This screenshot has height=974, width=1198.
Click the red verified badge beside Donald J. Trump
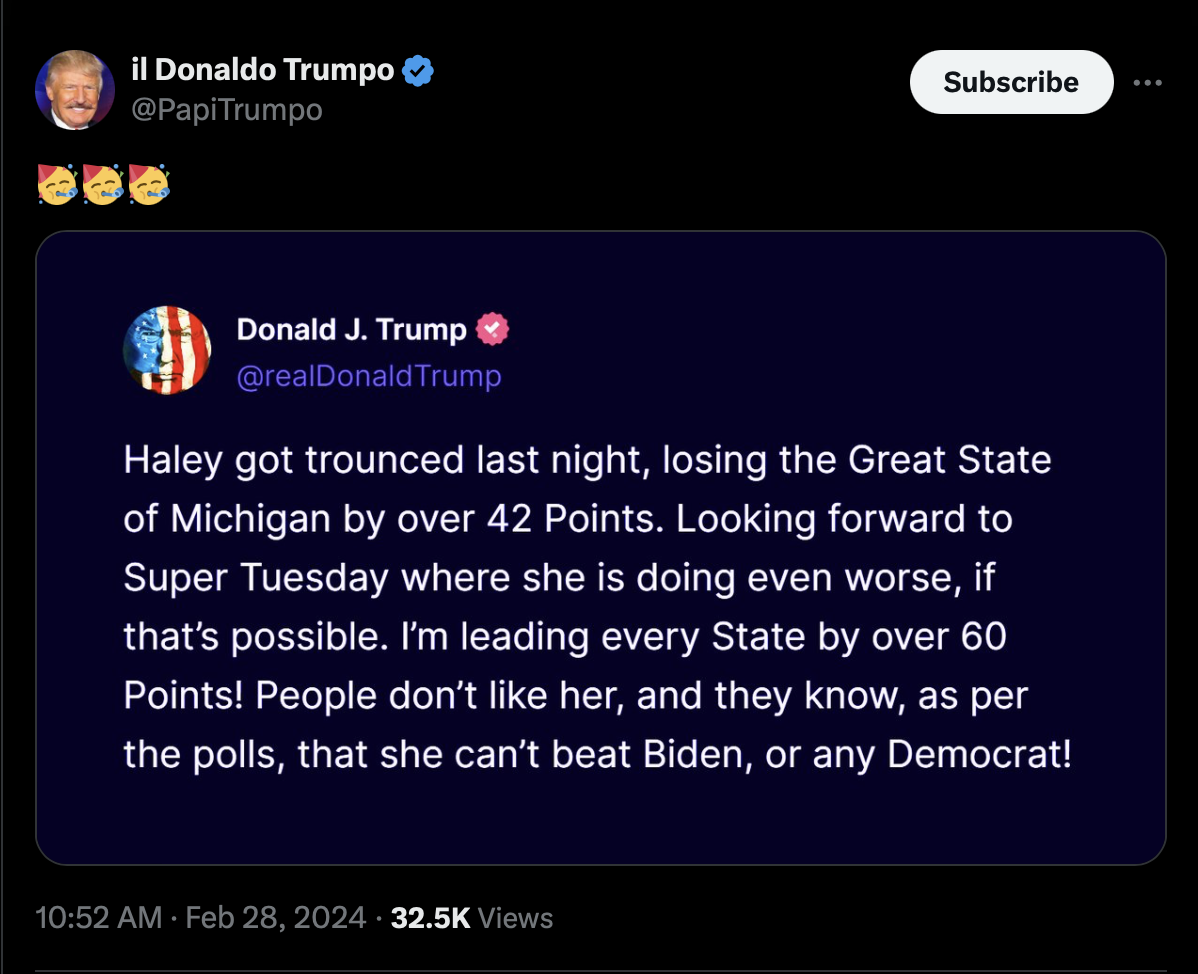[x=493, y=329]
